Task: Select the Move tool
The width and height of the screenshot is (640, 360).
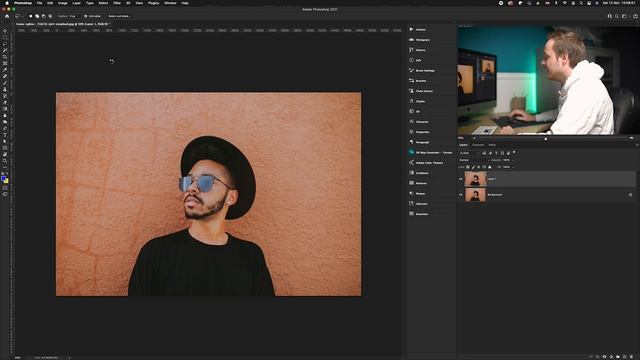Action: (x=5, y=31)
